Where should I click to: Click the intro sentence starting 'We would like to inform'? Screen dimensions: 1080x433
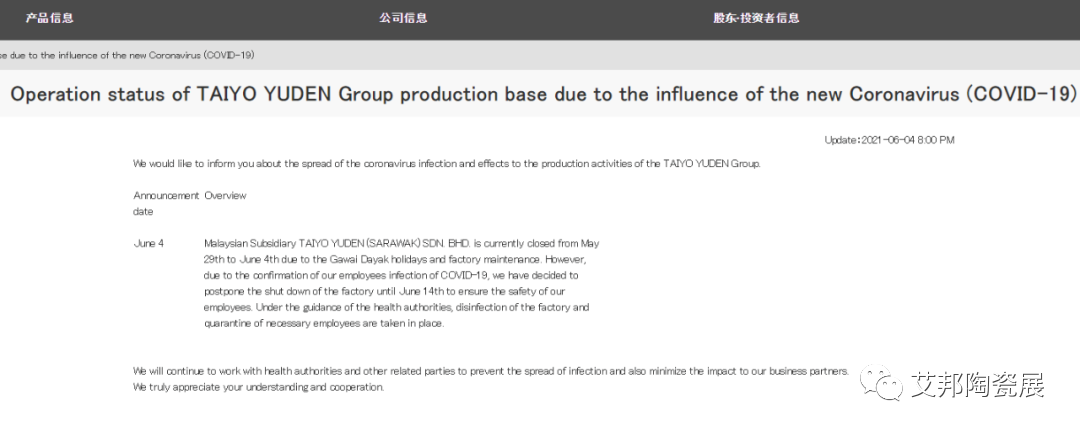[x=446, y=164]
